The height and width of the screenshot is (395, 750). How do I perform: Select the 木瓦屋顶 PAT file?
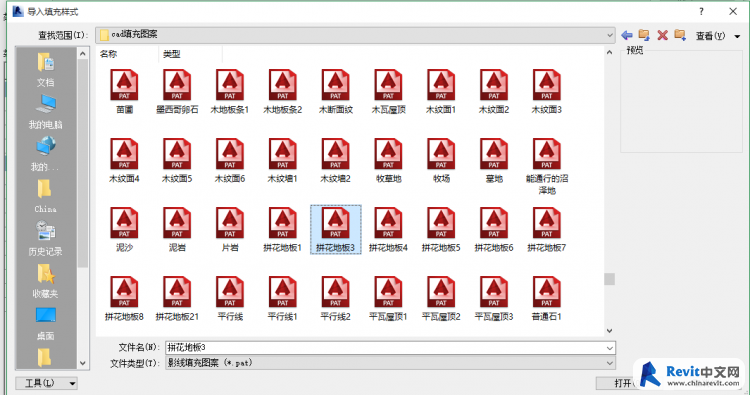coord(388,91)
